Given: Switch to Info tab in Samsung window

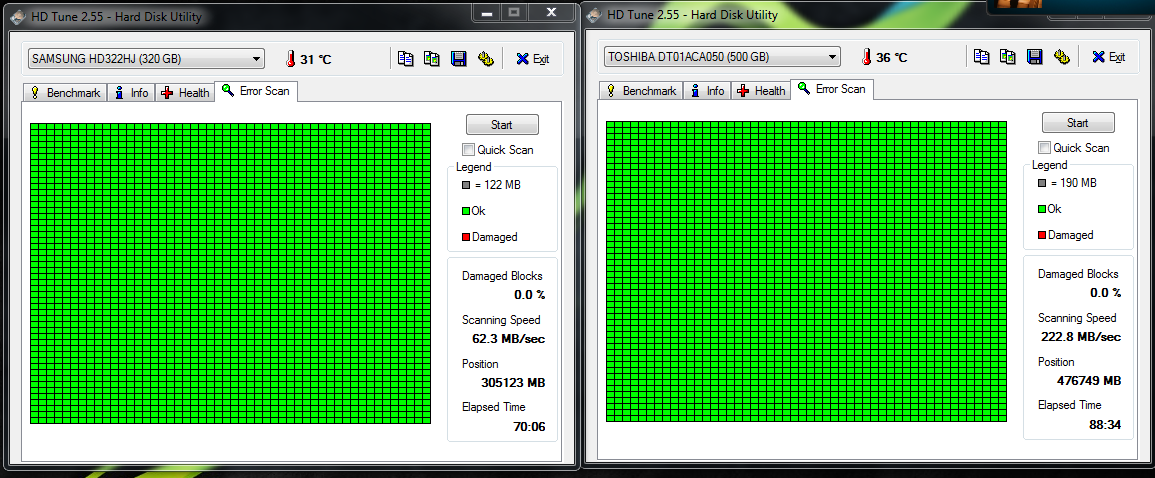Looking at the screenshot, I should point(131,93).
